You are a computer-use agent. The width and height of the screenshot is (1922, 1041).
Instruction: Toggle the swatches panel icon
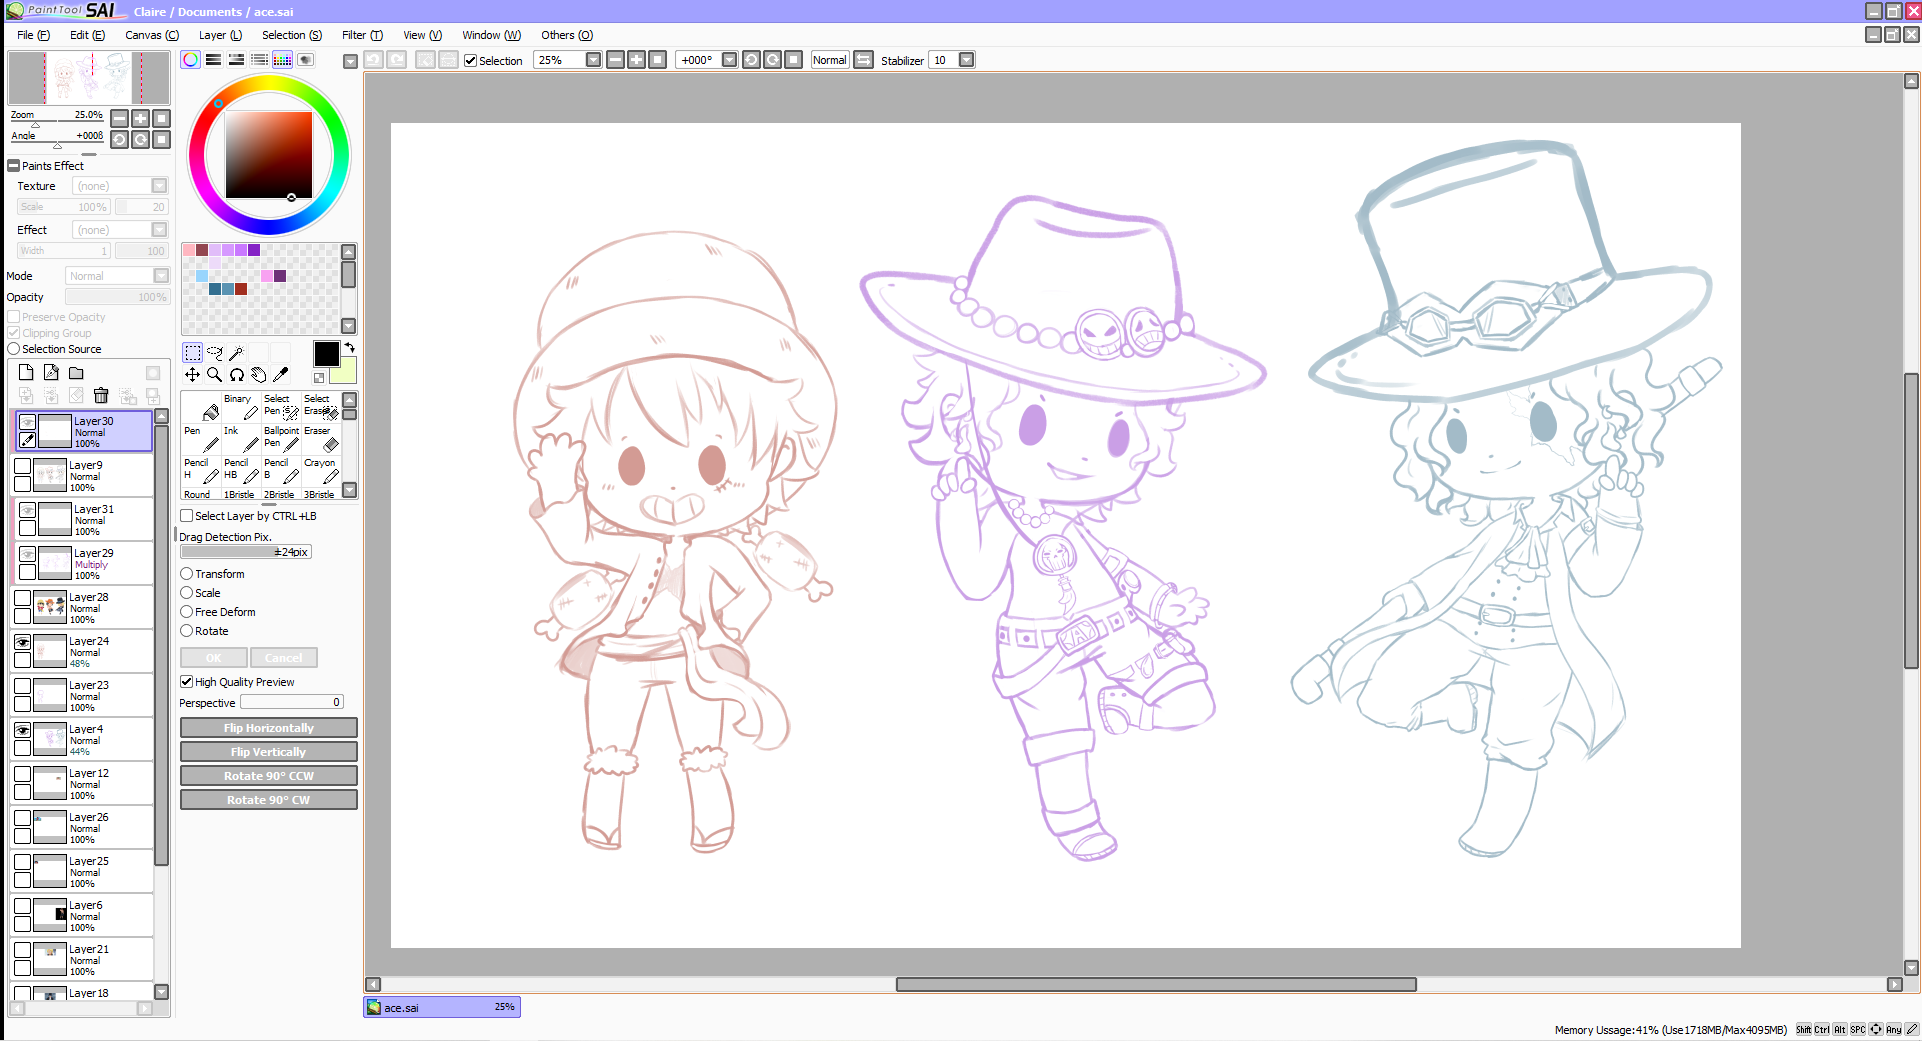pyautogui.click(x=282, y=60)
